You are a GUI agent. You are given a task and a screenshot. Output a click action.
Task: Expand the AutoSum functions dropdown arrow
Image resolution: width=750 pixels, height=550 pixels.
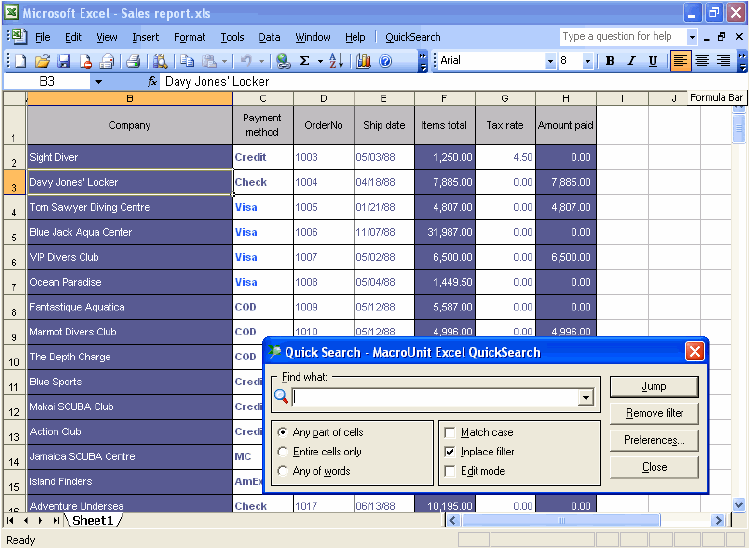(320, 61)
